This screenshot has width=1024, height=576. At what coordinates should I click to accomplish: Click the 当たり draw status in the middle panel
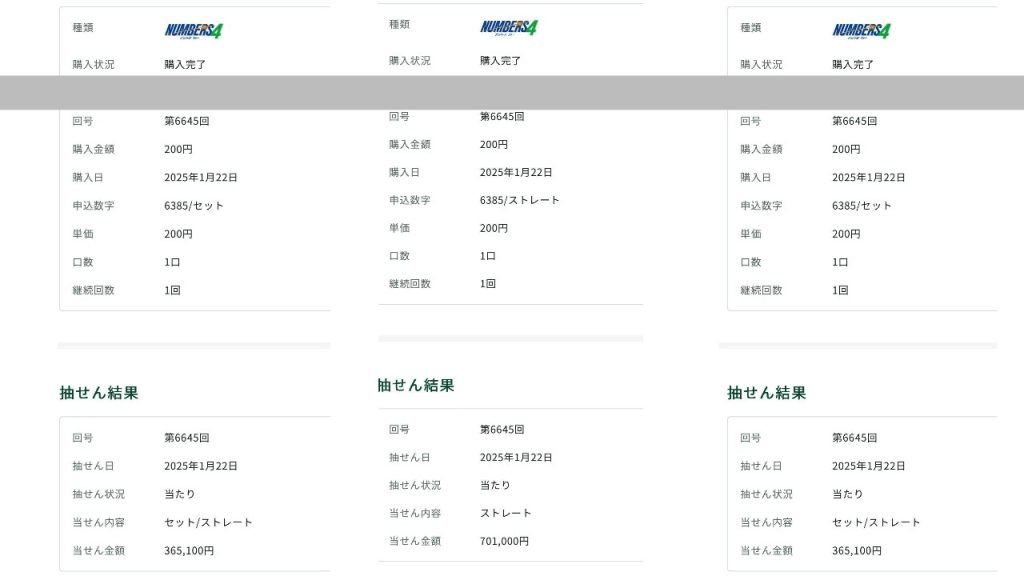click(x=495, y=485)
